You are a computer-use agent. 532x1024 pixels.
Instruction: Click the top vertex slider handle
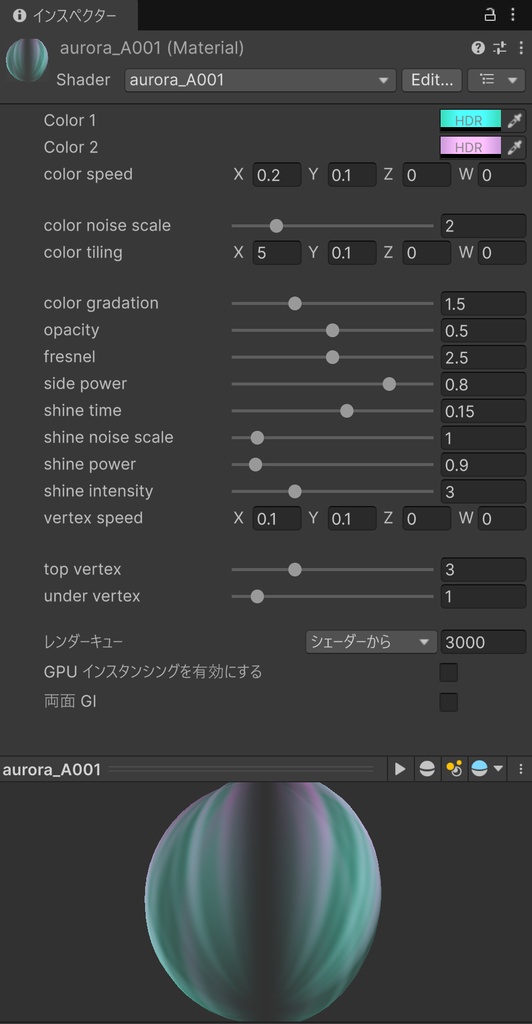pos(295,569)
